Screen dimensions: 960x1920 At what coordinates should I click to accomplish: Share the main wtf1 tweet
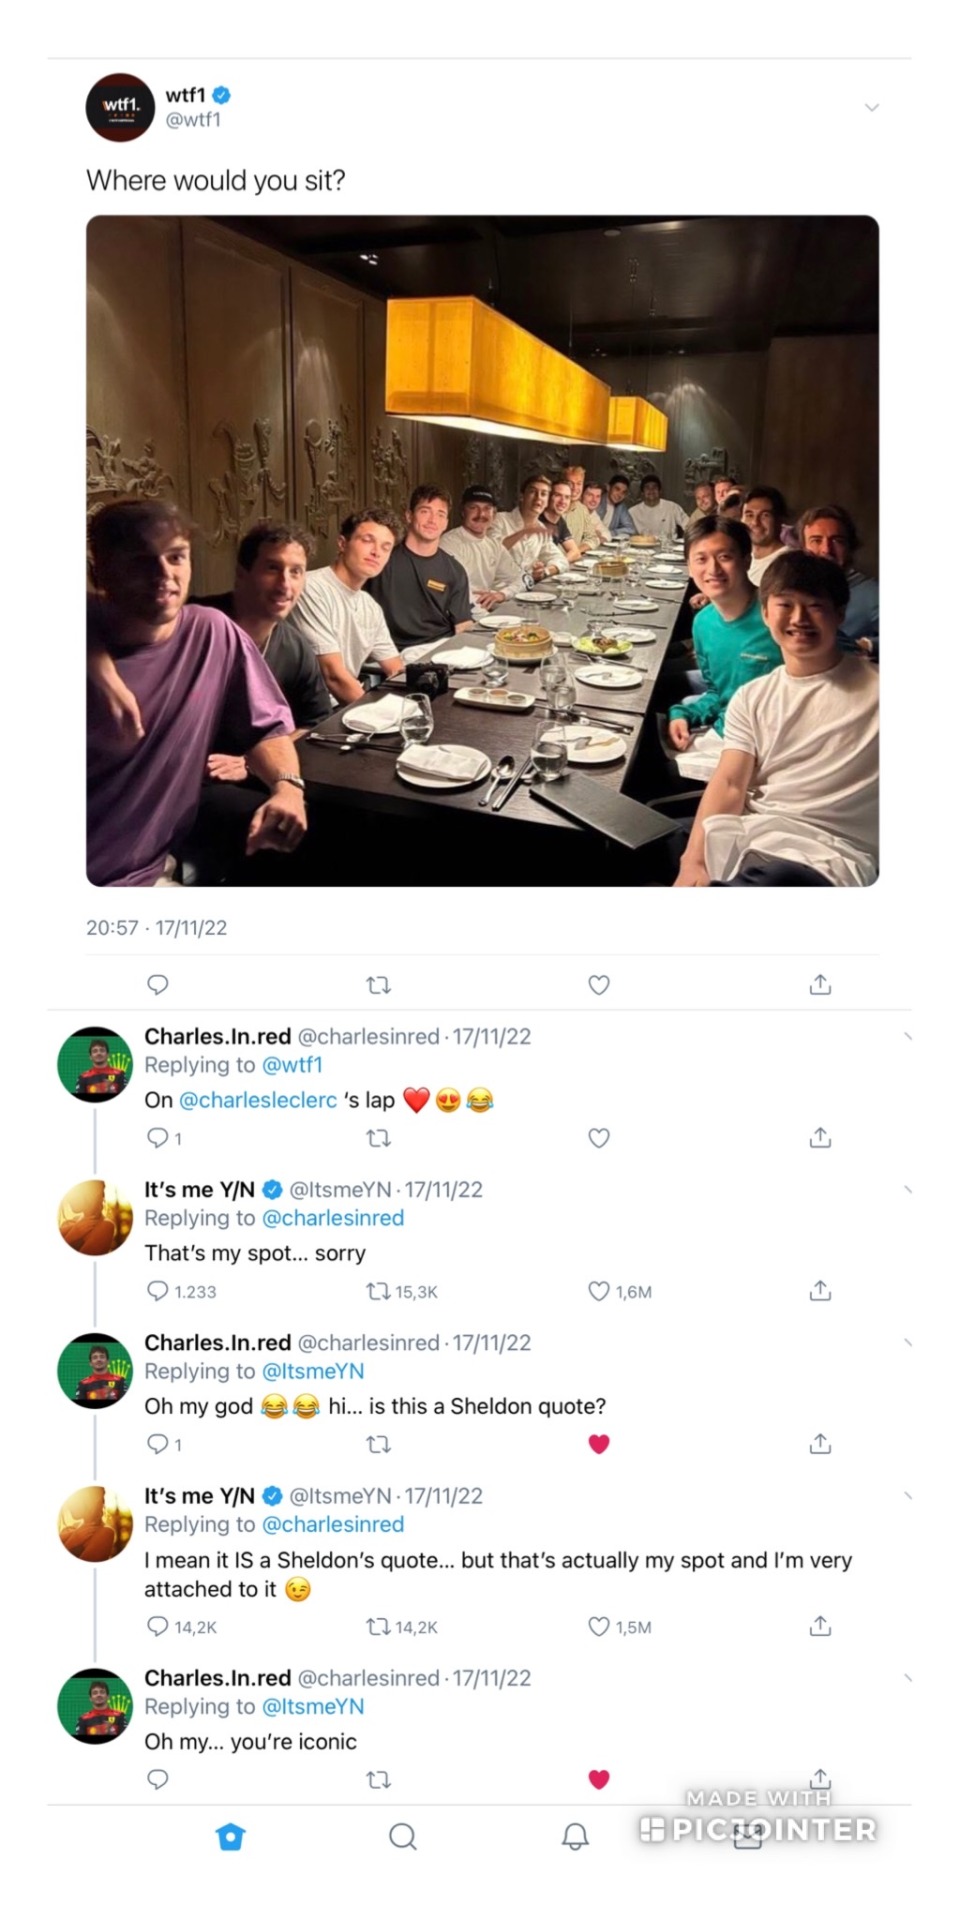pyautogui.click(x=820, y=985)
